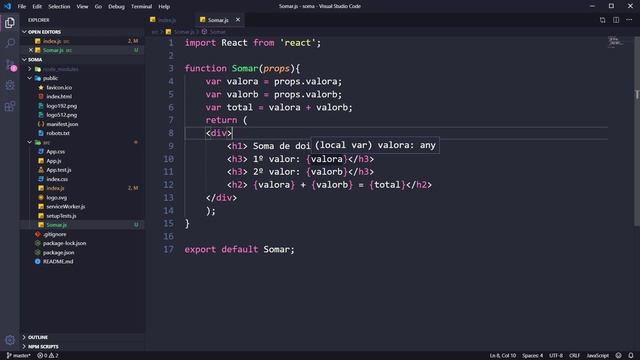Click the notifications bell in status bar
Viewport: 640px width, 360px height.
(x=631, y=356)
